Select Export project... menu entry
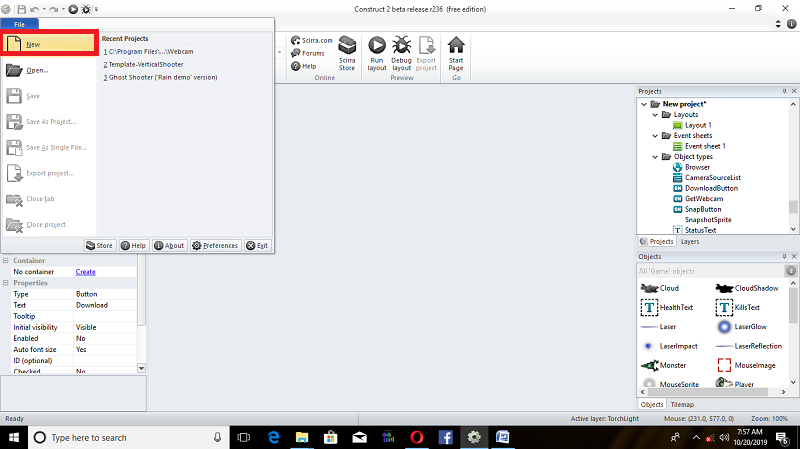800x449 pixels. 49,173
